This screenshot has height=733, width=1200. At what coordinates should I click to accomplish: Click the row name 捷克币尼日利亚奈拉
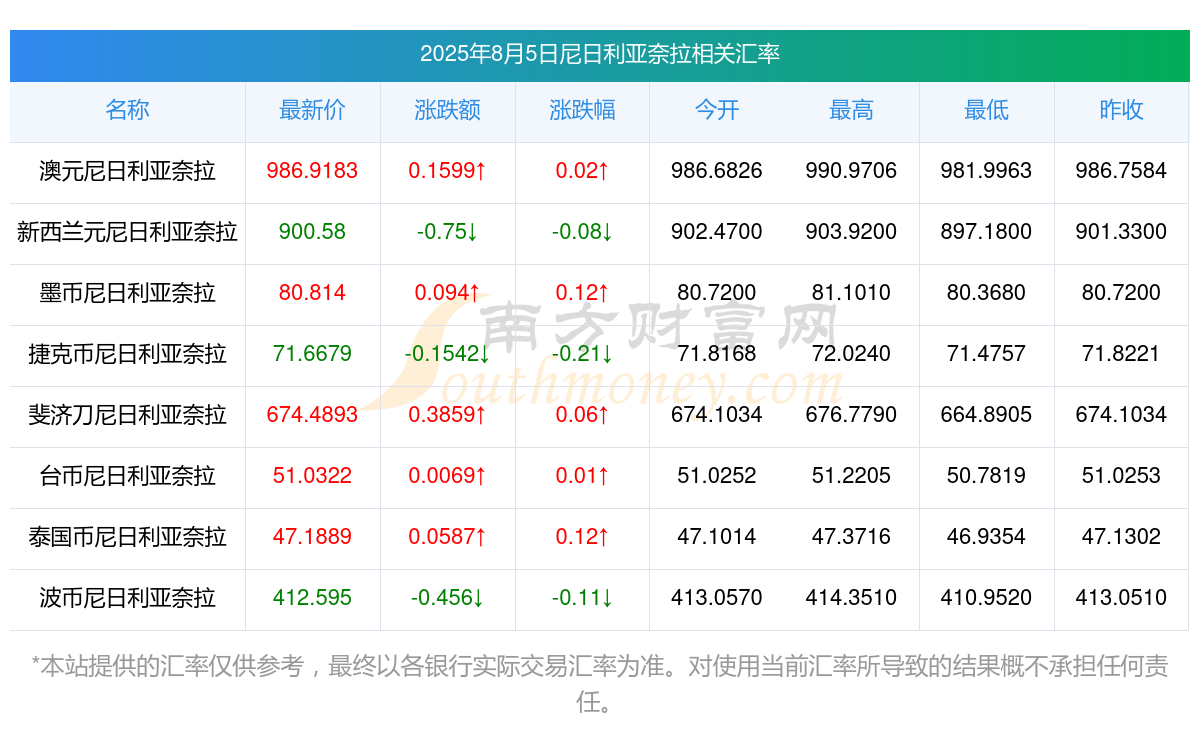(x=127, y=354)
